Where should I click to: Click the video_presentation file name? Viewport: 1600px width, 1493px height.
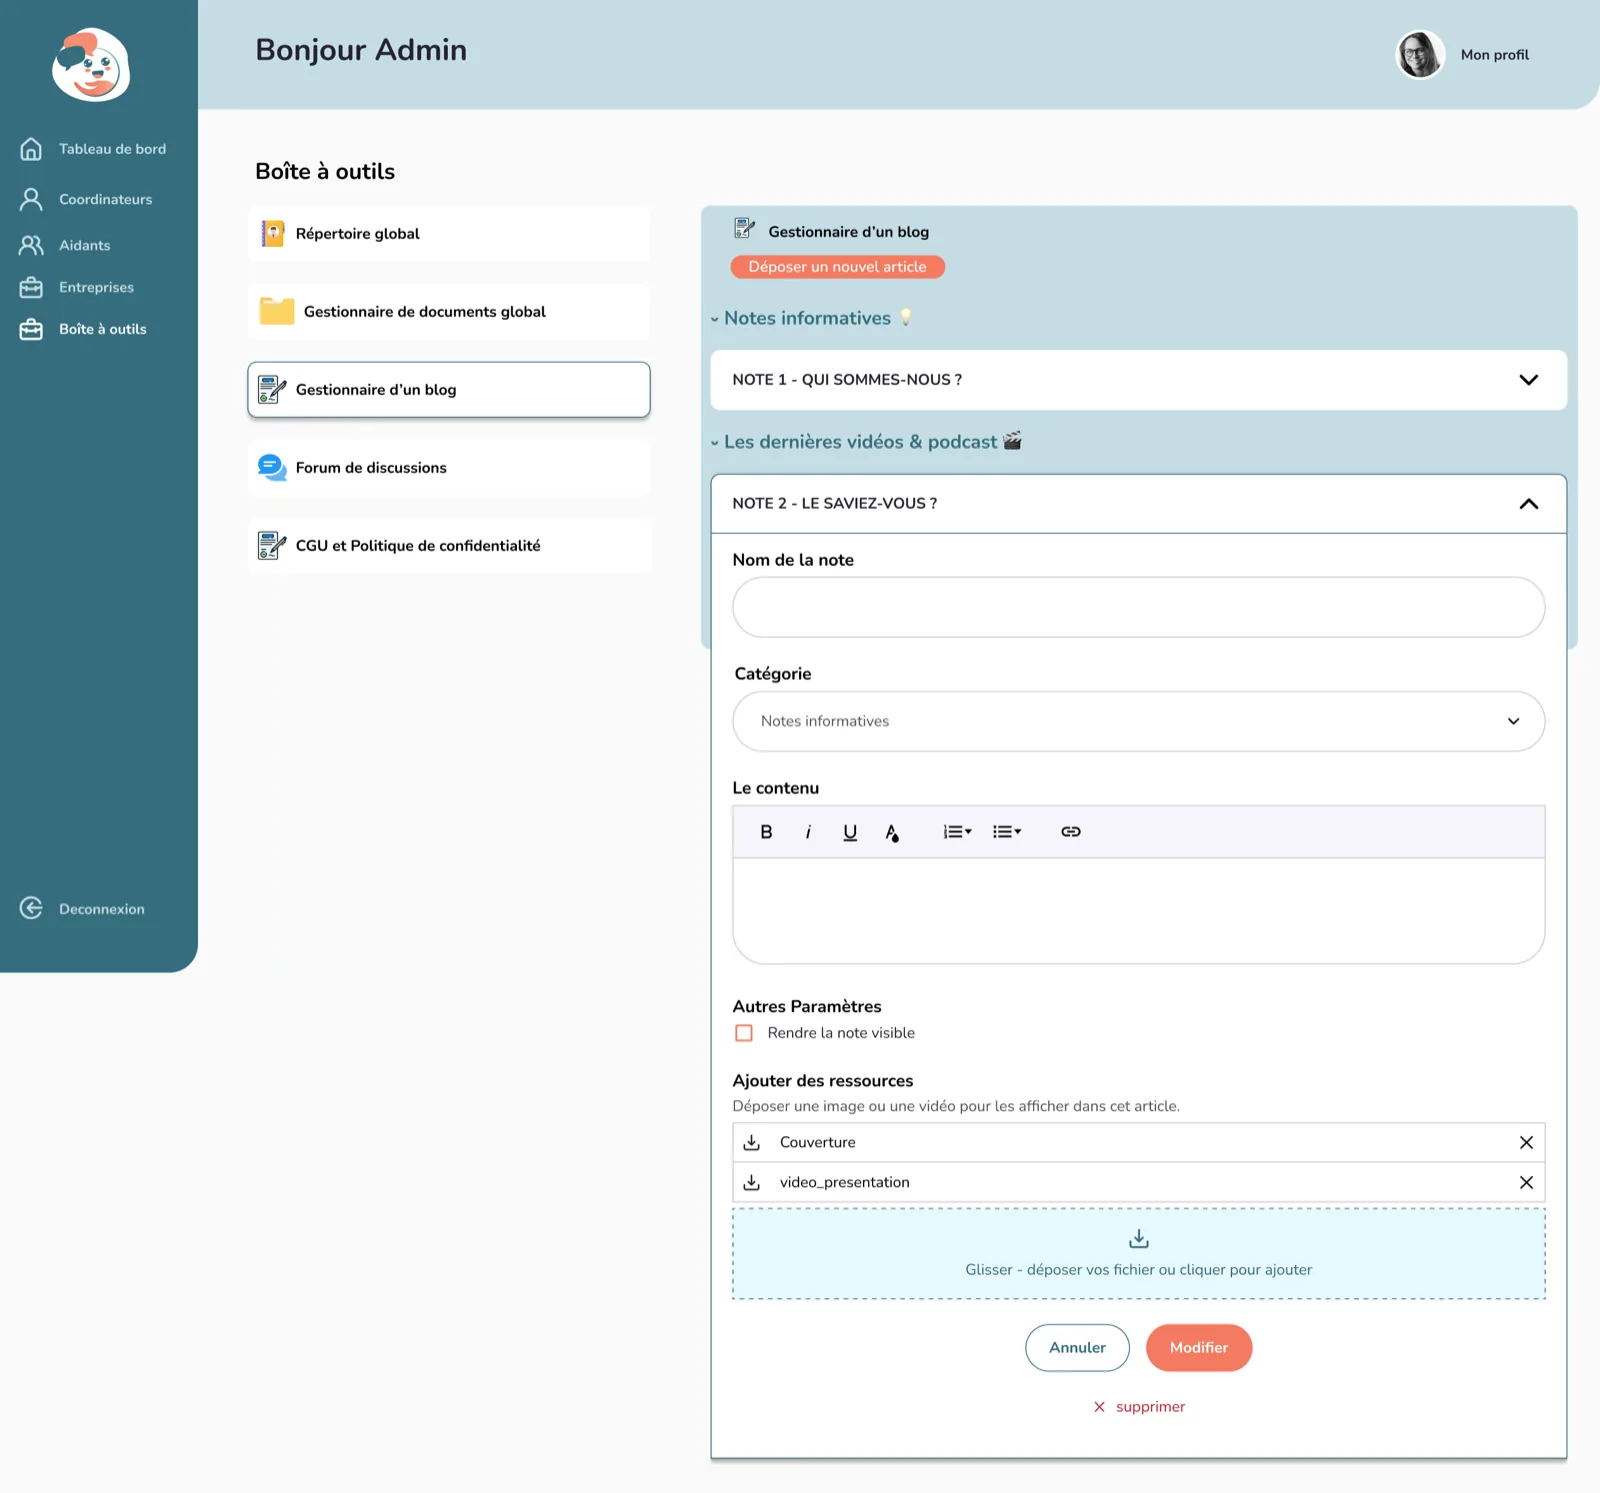click(844, 1182)
